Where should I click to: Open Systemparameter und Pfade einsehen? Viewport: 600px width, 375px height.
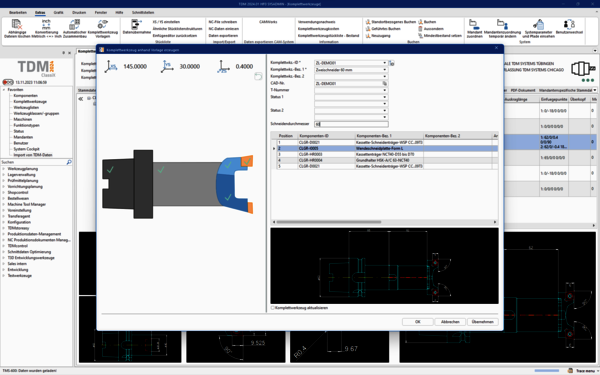click(x=539, y=24)
